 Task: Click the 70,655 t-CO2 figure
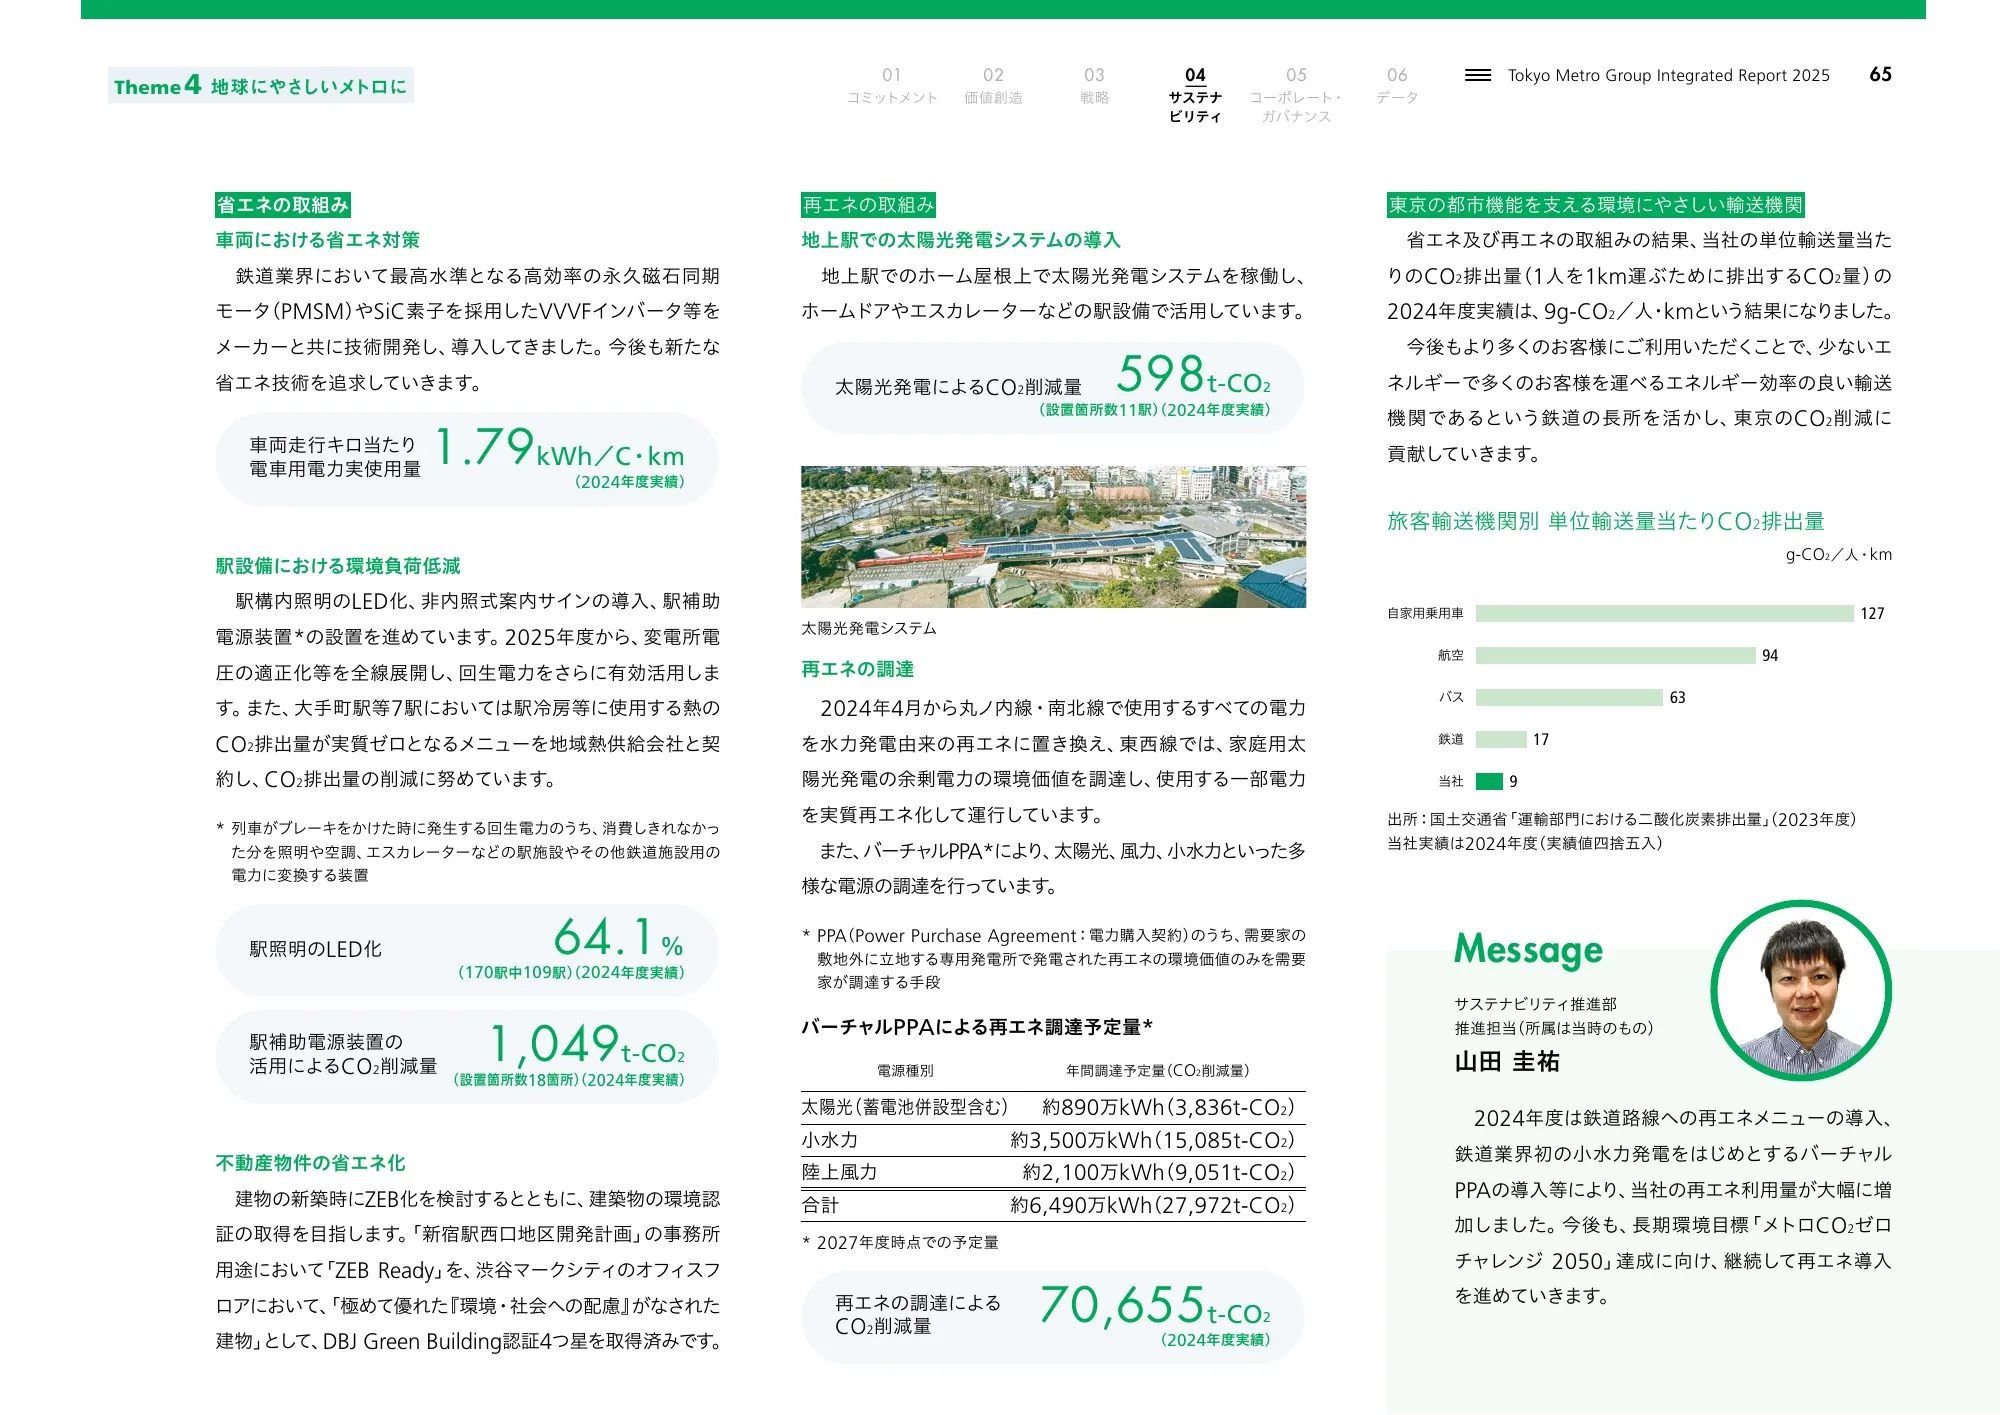pyautogui.click(x=1155, y=1305)
